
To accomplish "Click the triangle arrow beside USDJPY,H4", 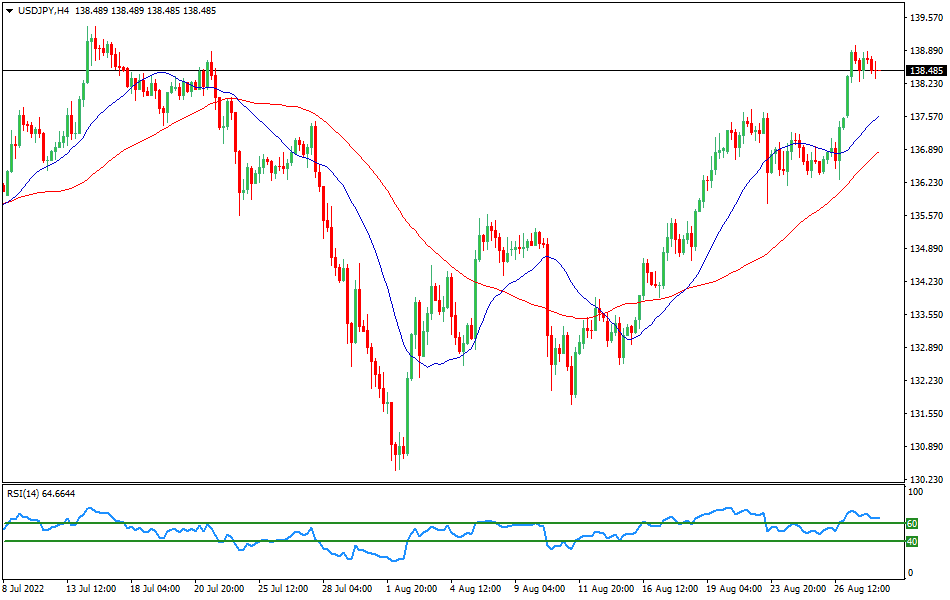I will coord(9,10).
